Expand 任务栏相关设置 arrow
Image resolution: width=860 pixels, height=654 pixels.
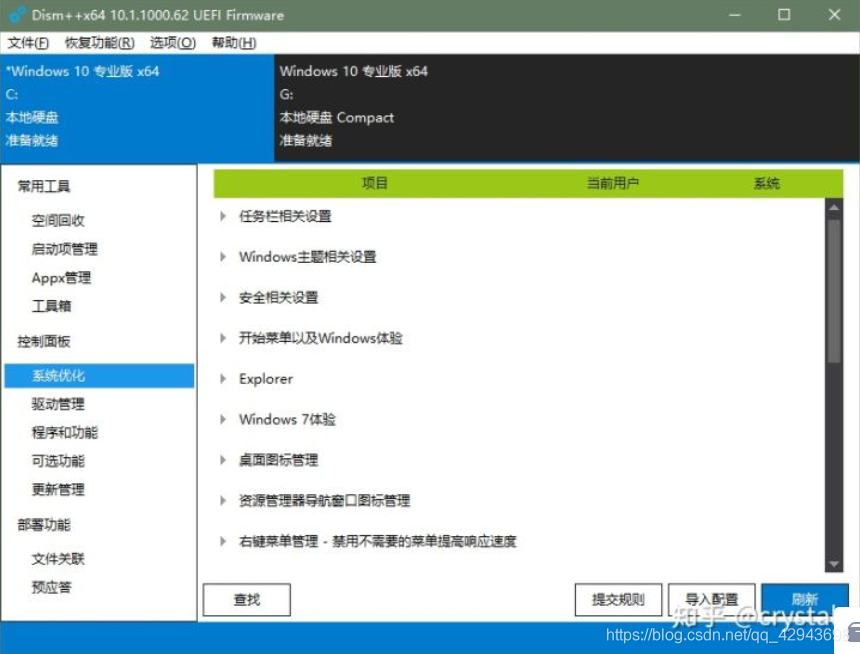point(223,216)
